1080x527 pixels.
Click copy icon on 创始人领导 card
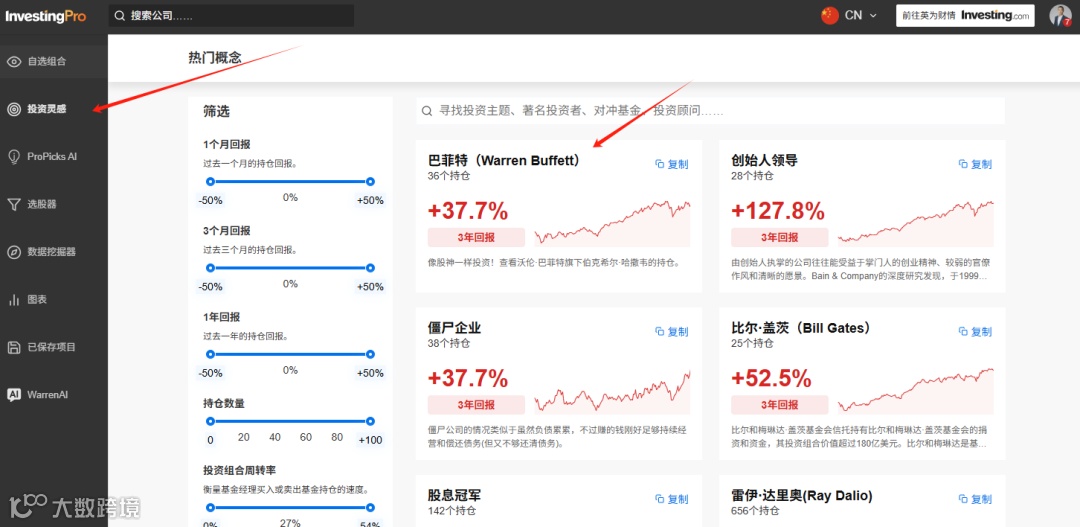click(x=964, y=164)
